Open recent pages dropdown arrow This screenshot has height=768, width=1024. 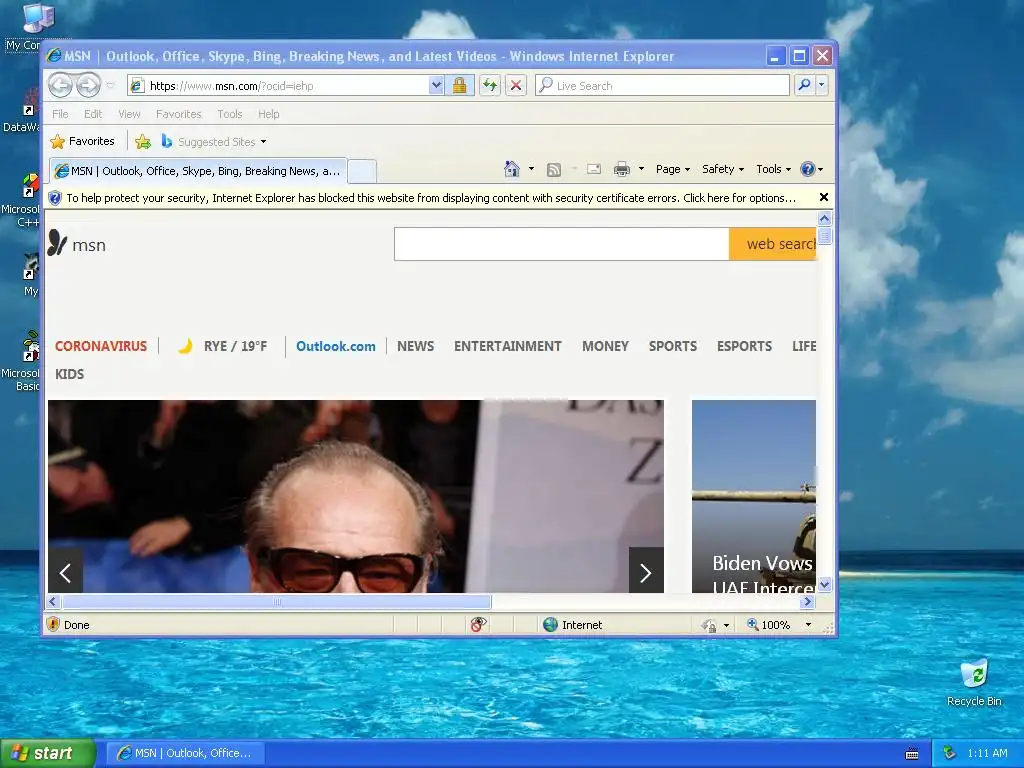click(x=110, y=86)
